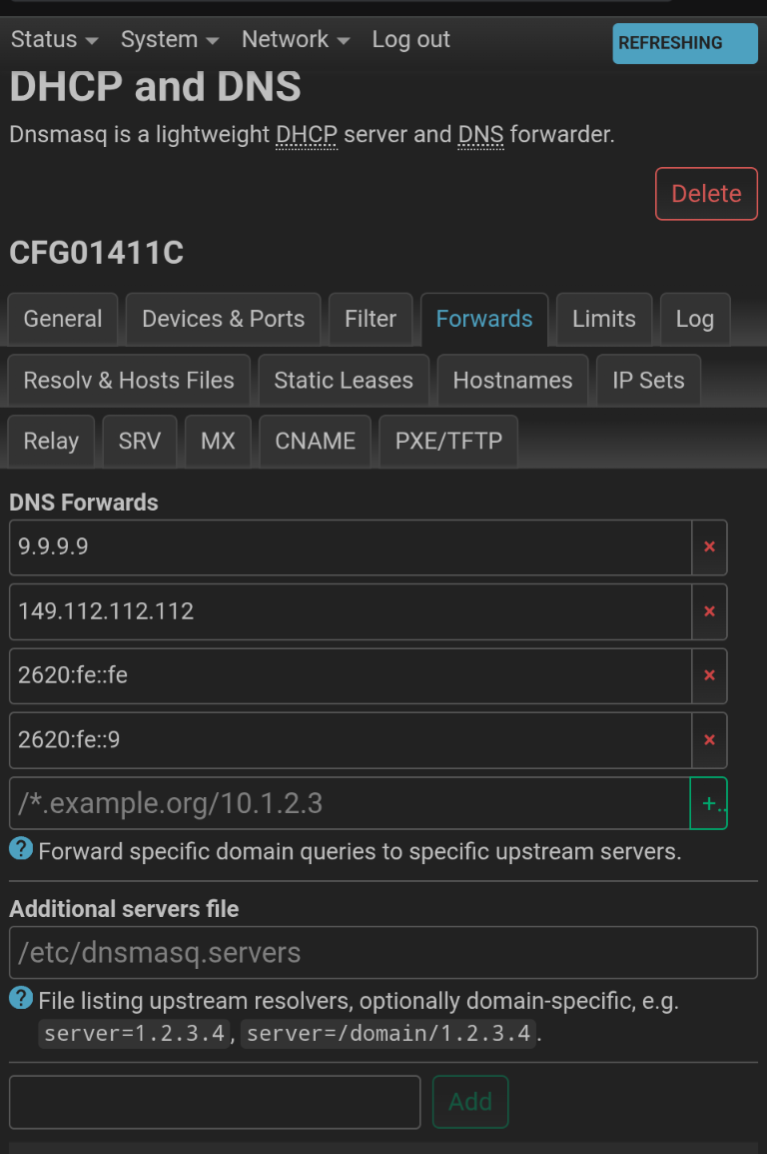Delete the 149.112.112.112 forward entry
The image size is (767, 1154).
click(x=709, y=611)
